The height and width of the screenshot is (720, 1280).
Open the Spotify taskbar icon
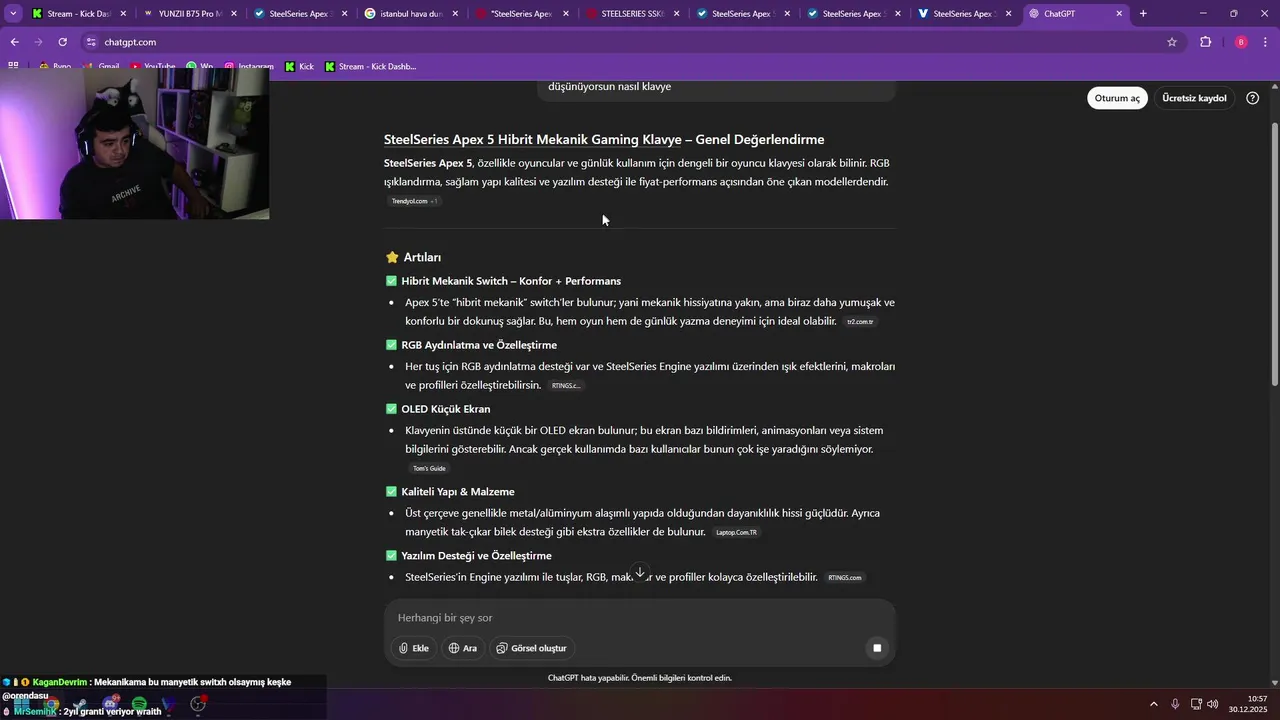(x=139, y=704)
